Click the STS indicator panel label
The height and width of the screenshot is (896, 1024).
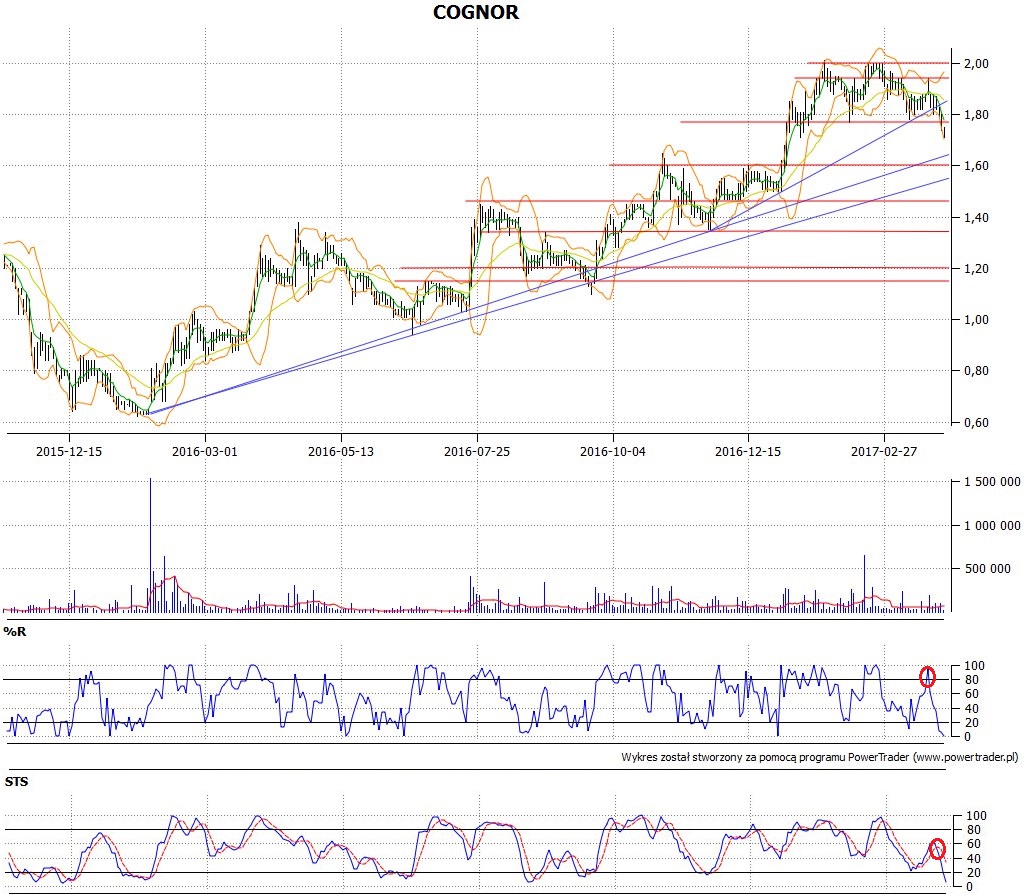pos(16,782)
